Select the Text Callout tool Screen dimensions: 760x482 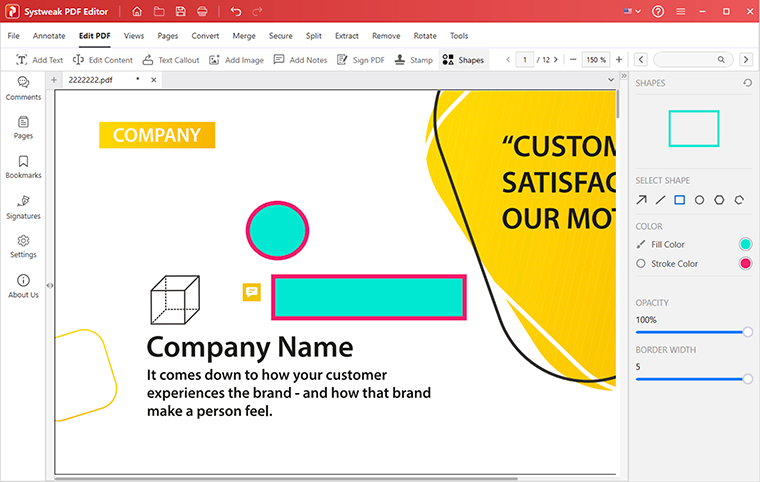point(171,60)
